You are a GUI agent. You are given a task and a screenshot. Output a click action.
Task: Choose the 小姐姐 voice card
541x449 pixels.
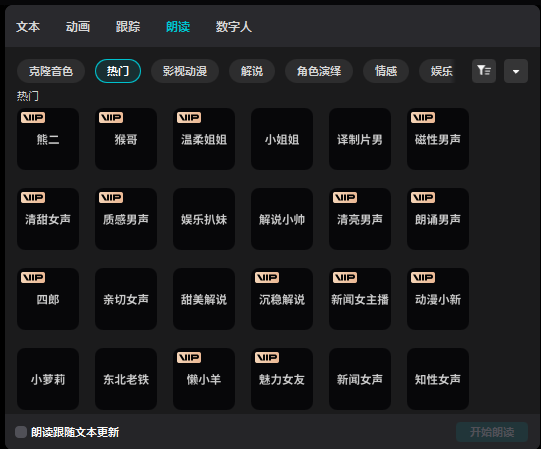tap(282, 139)
